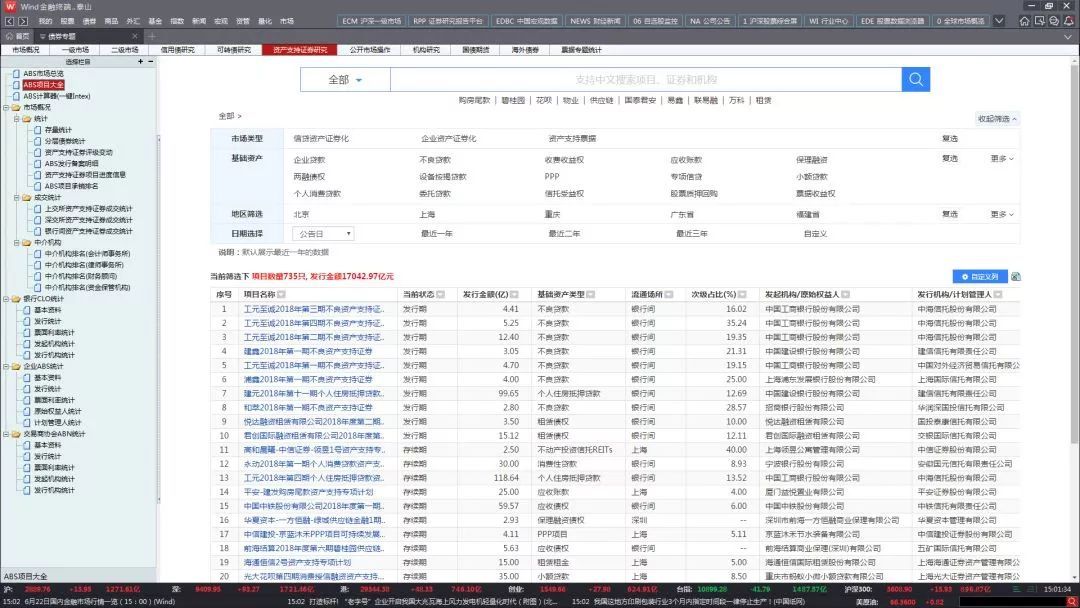Image resolution: width=1080 pixels, height=608 pixels.
Task: Add a new tab with the plus icon
Action: click(x=152, y=36)
